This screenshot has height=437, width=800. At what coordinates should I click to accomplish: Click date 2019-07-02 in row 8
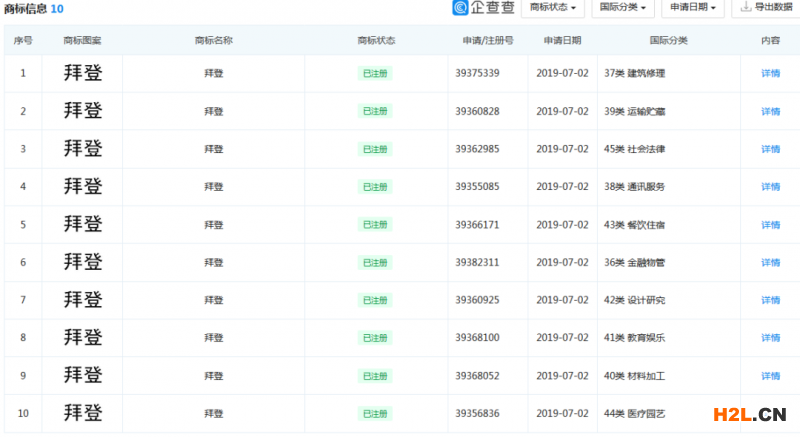click(x=562, y=338)
